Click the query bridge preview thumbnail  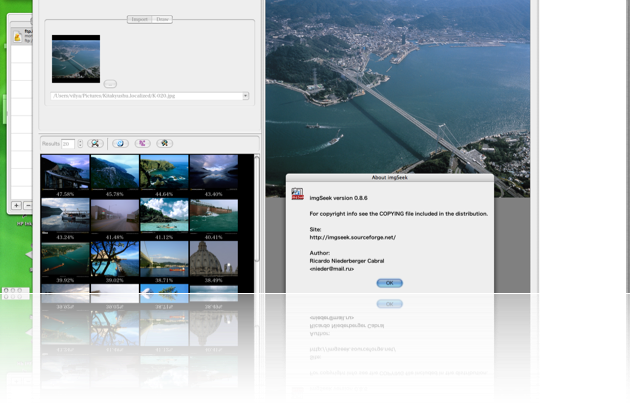76,57
